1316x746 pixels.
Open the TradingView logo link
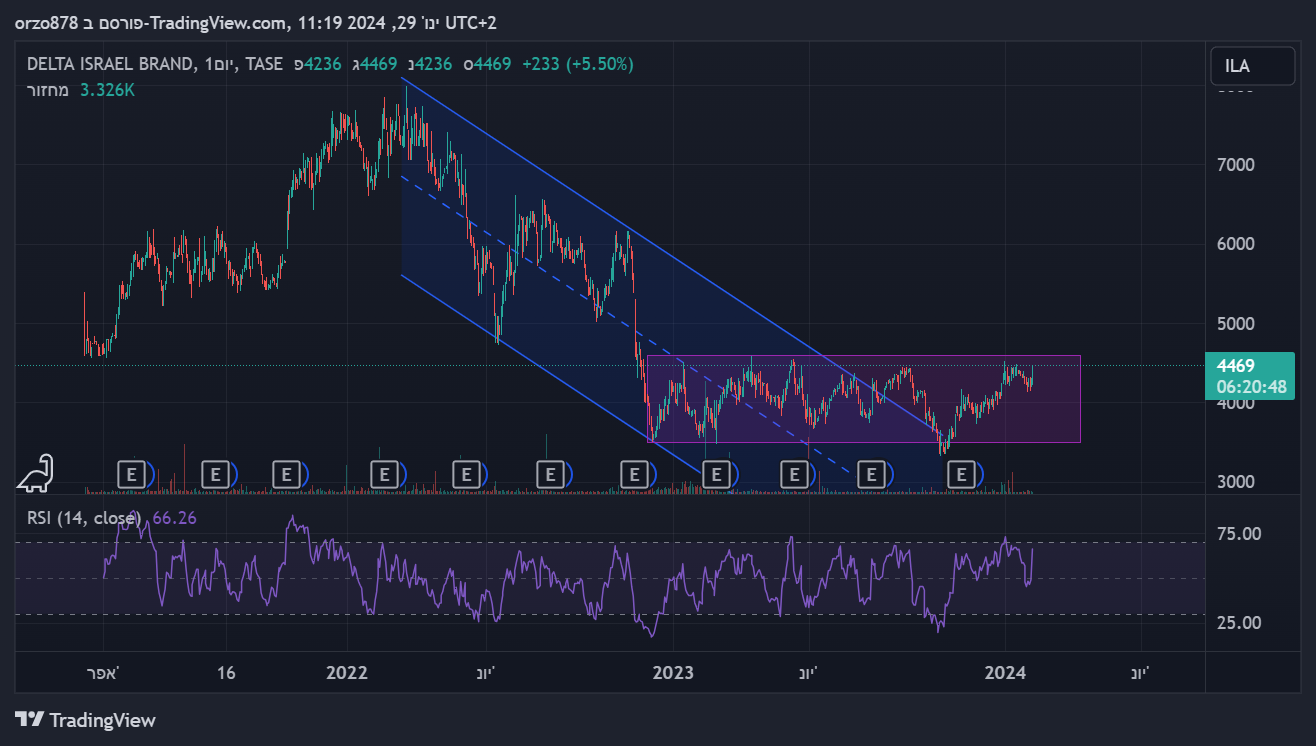click(x=86, y=720)
